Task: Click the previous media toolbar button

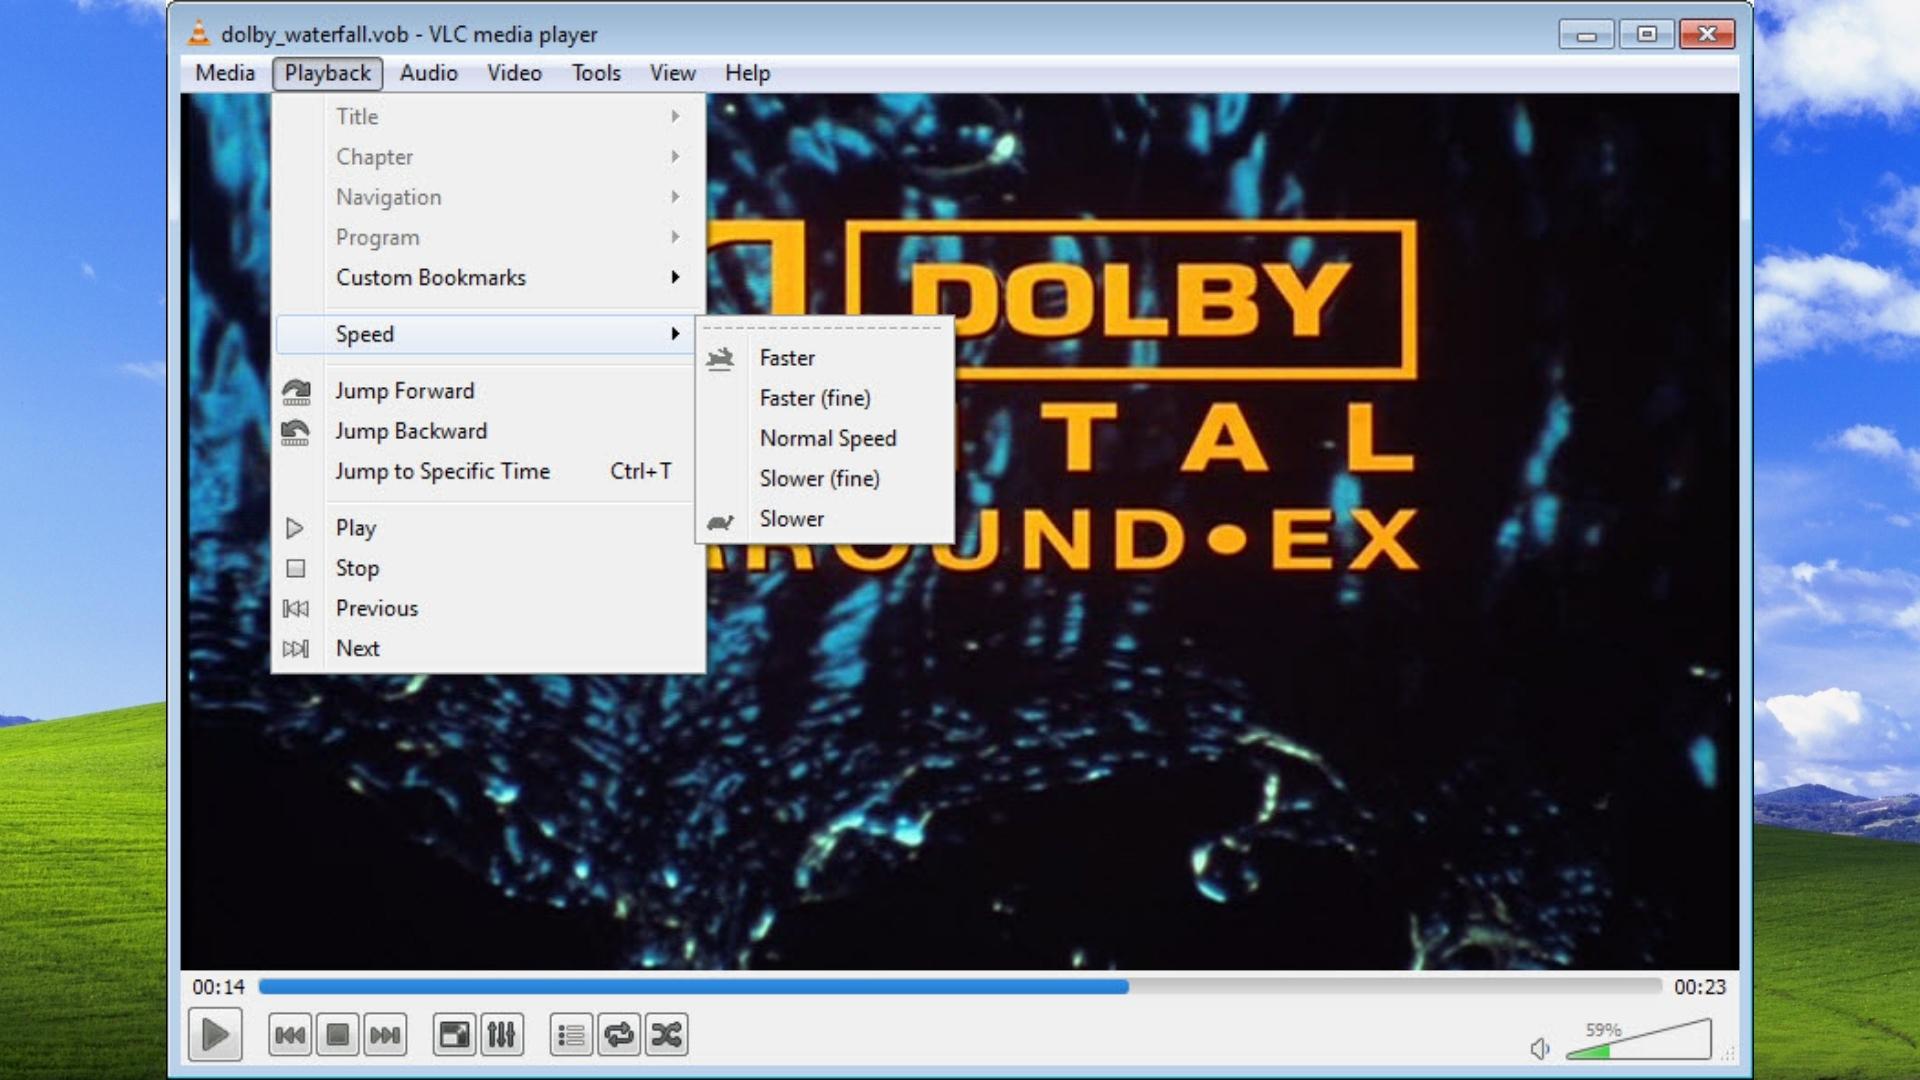Action: click(290, 1035)
